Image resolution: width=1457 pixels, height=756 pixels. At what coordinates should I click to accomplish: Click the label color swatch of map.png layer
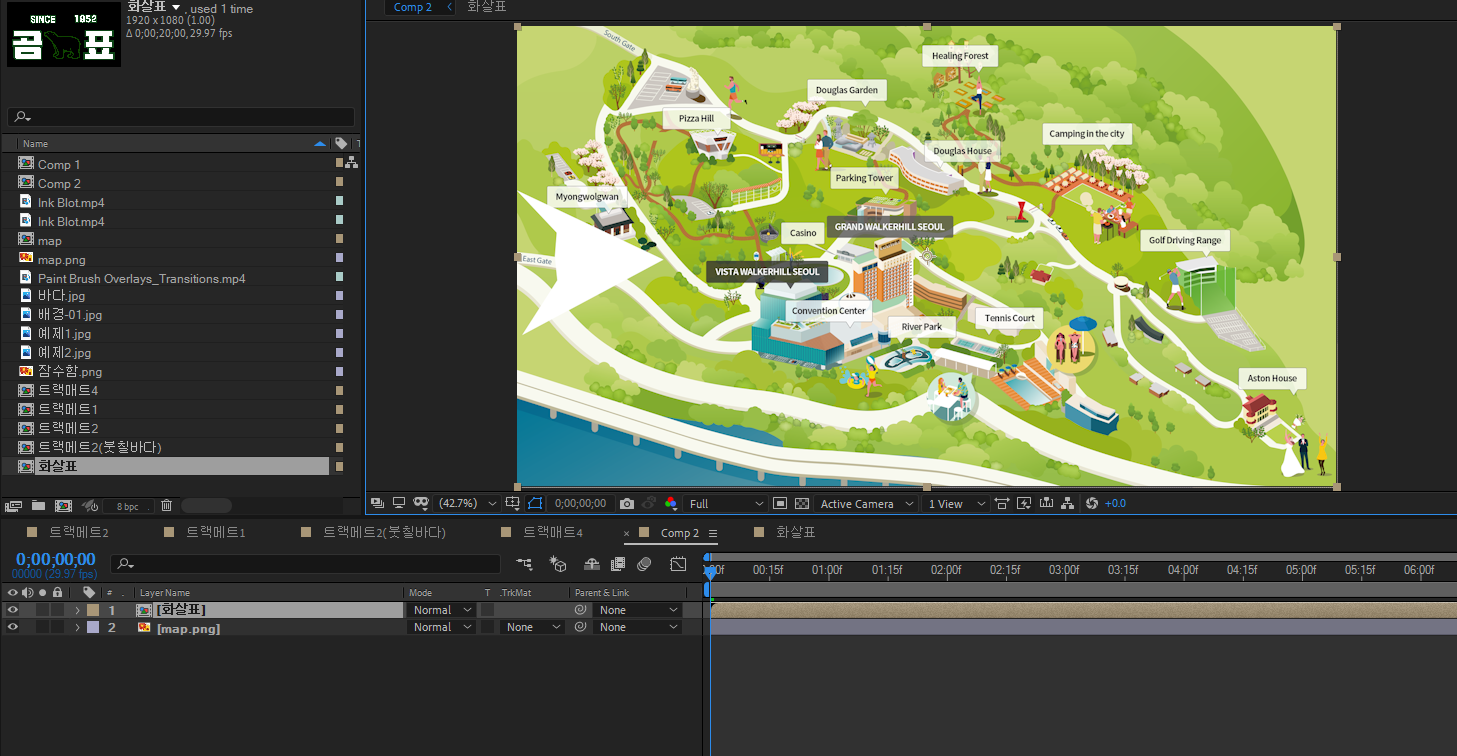click(93, 627)
